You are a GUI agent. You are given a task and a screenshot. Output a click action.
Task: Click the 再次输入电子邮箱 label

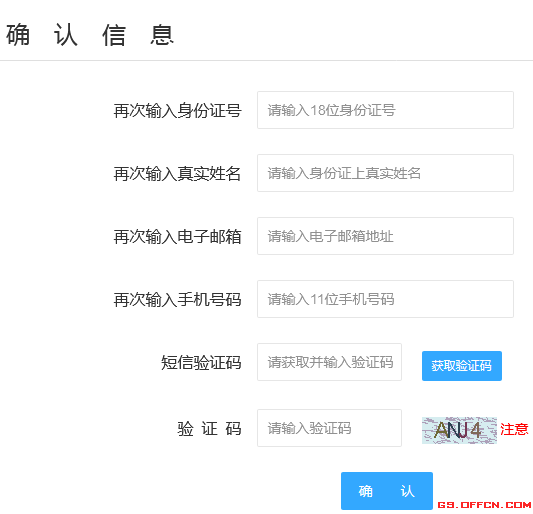click(x=177, y=237)
